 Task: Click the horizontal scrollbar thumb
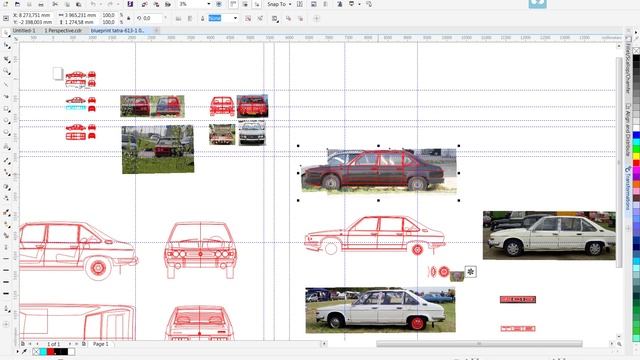(479, 344)
